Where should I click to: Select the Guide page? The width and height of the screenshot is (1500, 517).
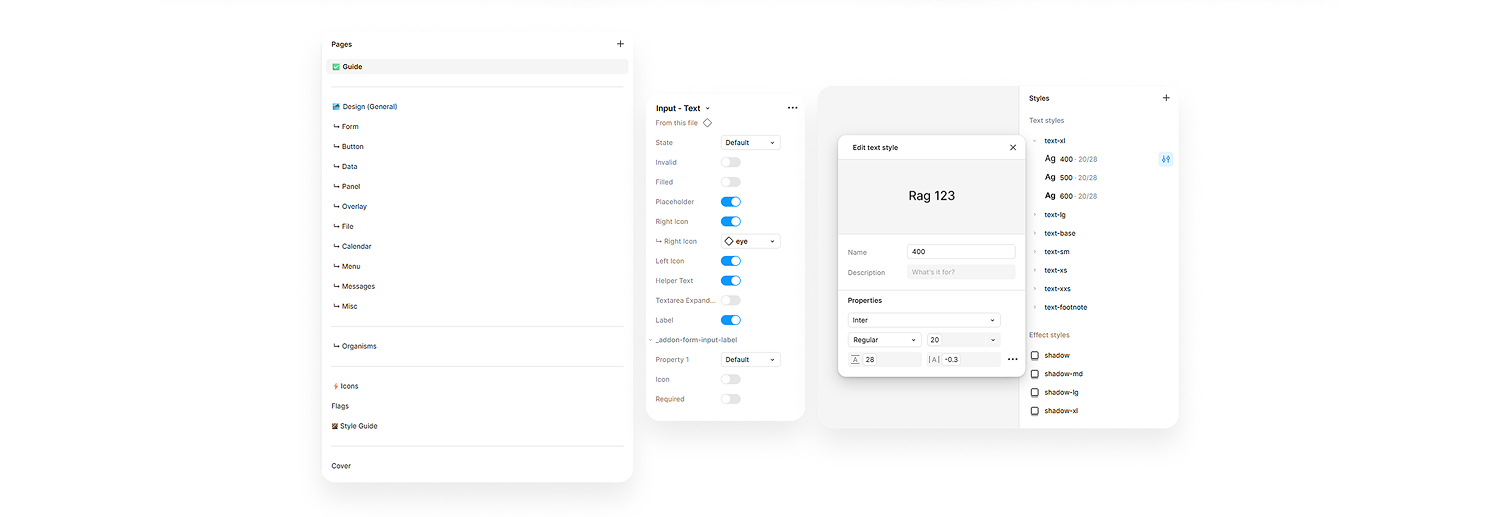(x=352, y=67)
